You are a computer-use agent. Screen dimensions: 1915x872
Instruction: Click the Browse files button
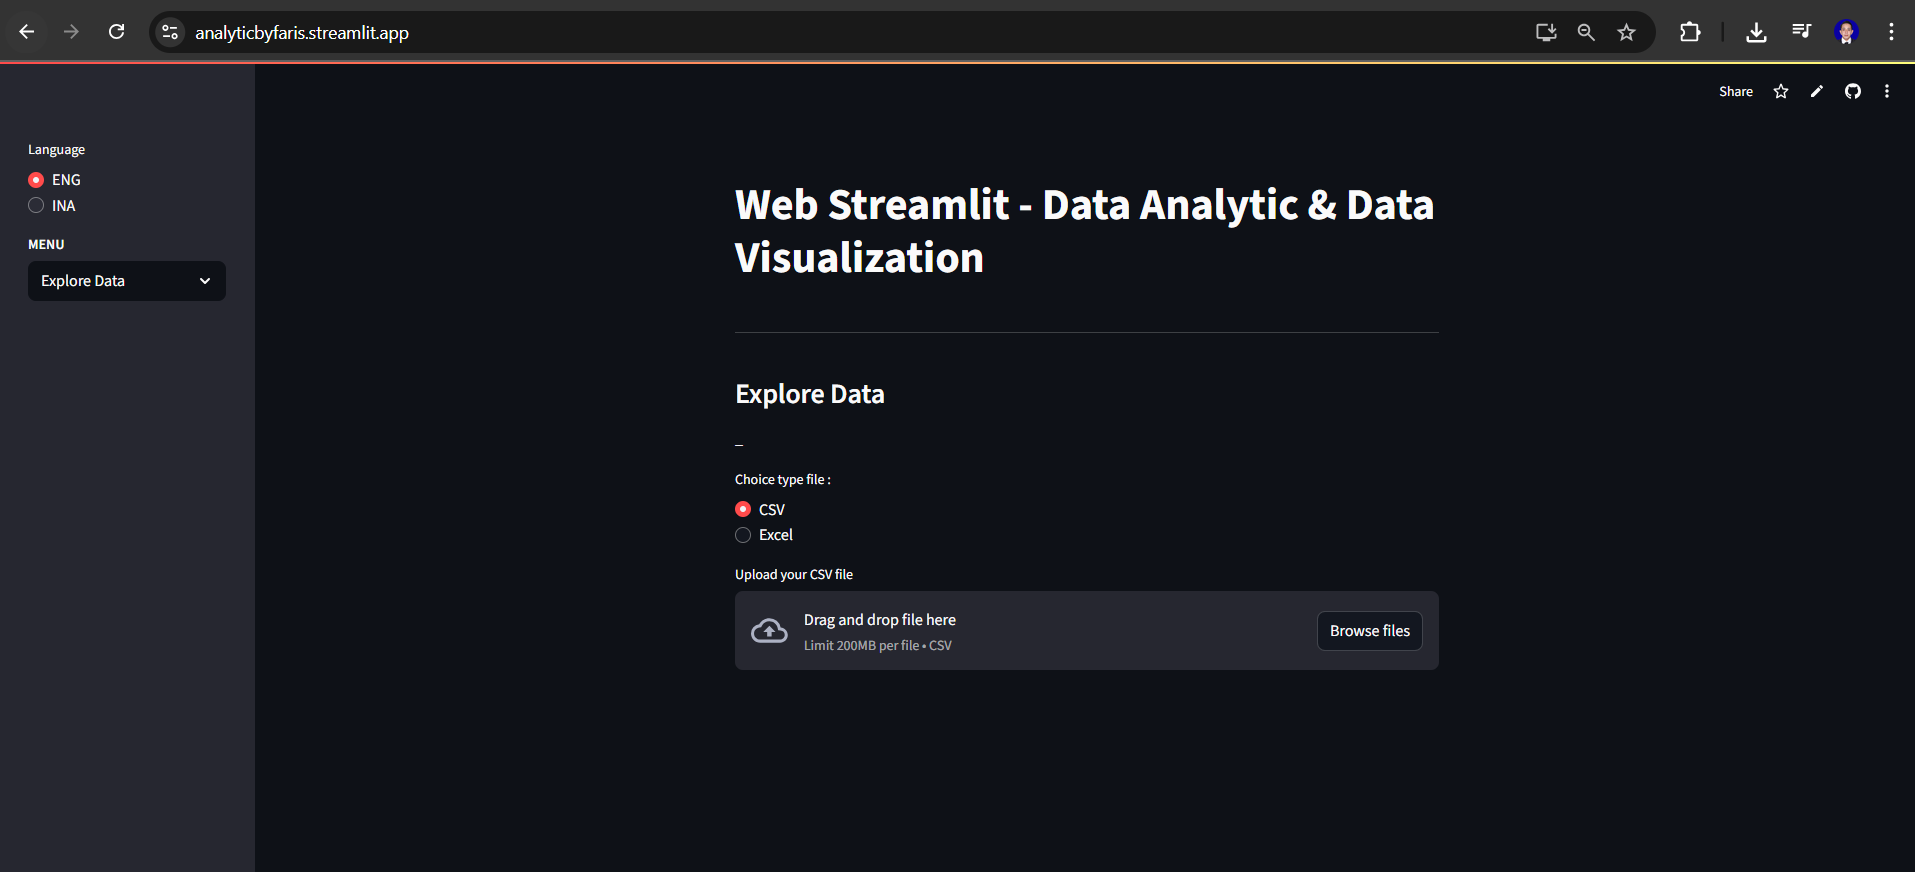point(1370,631)
